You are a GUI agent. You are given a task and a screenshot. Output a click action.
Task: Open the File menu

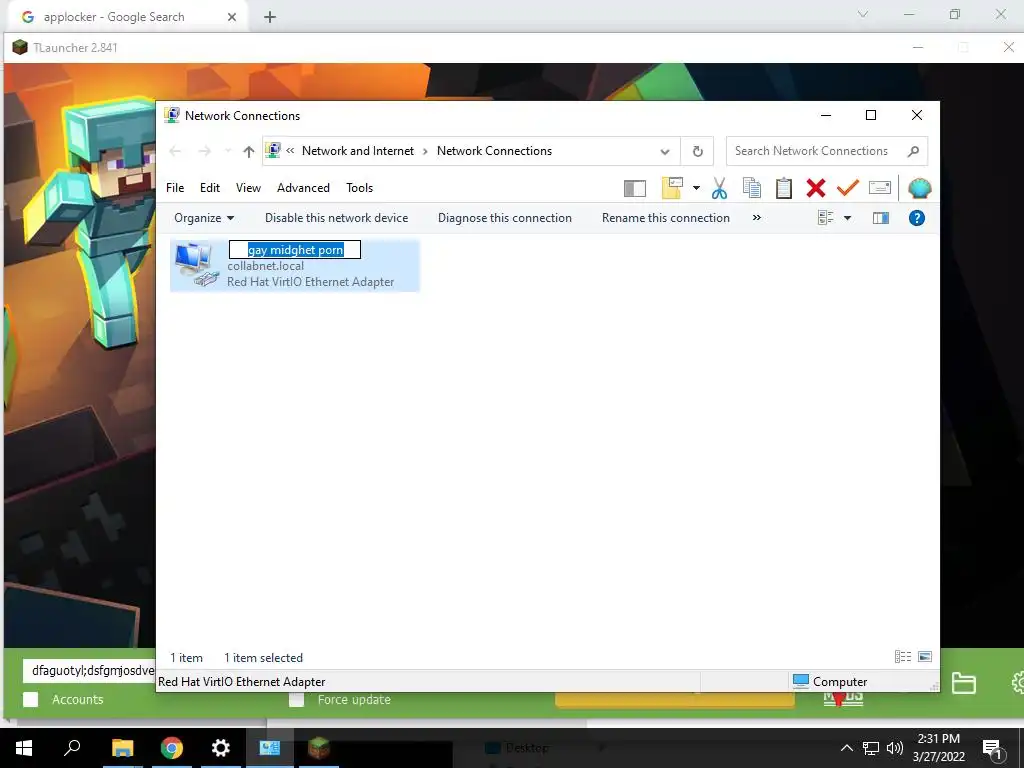click(x=175, y=188)
